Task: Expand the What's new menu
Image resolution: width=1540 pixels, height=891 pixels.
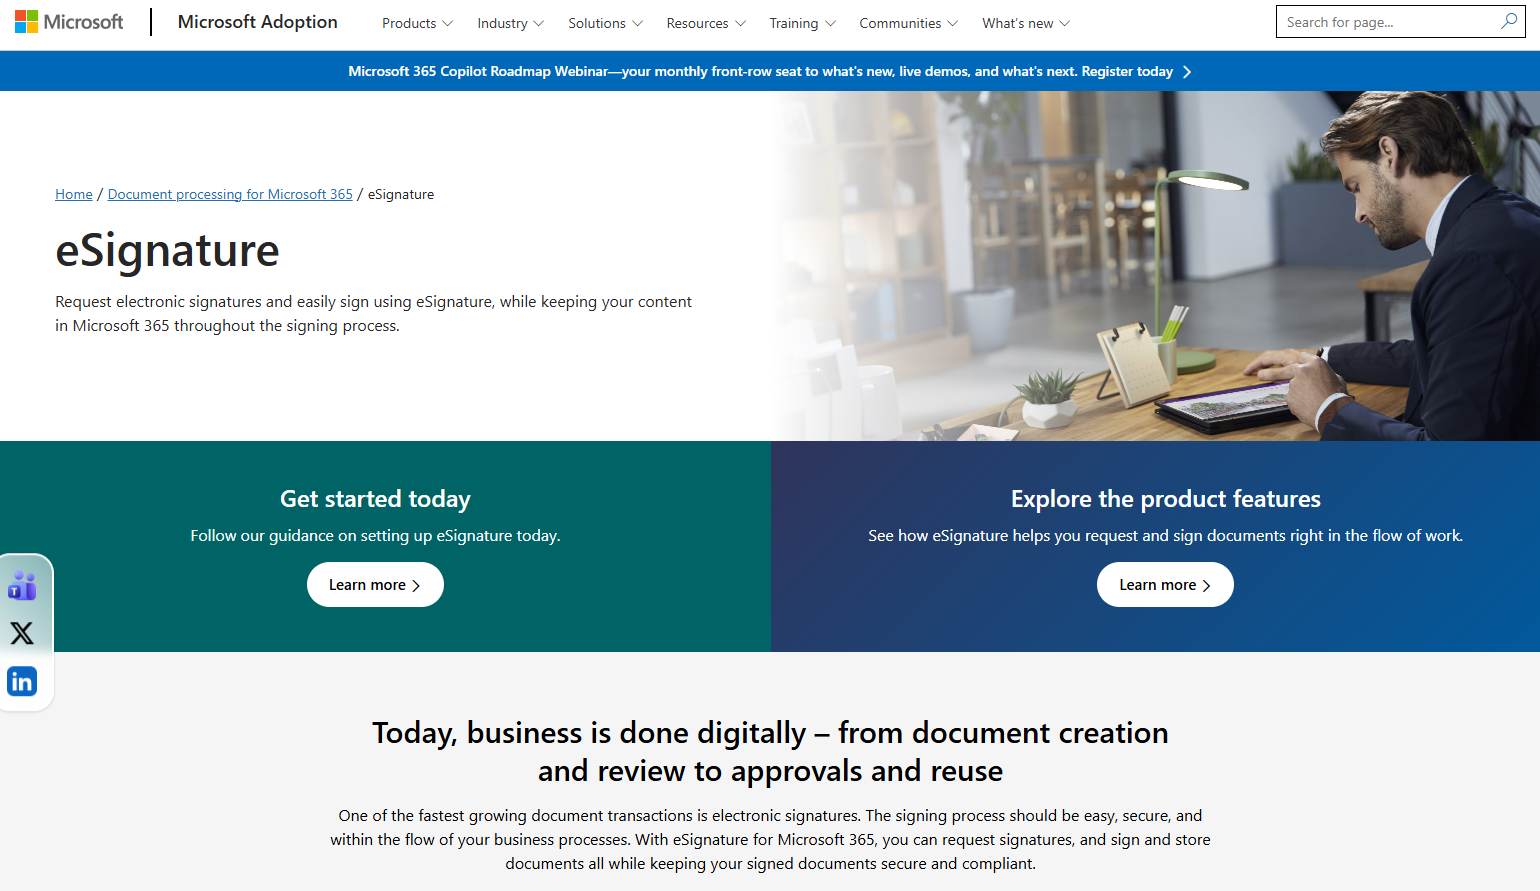Action: coord(1026,23)
